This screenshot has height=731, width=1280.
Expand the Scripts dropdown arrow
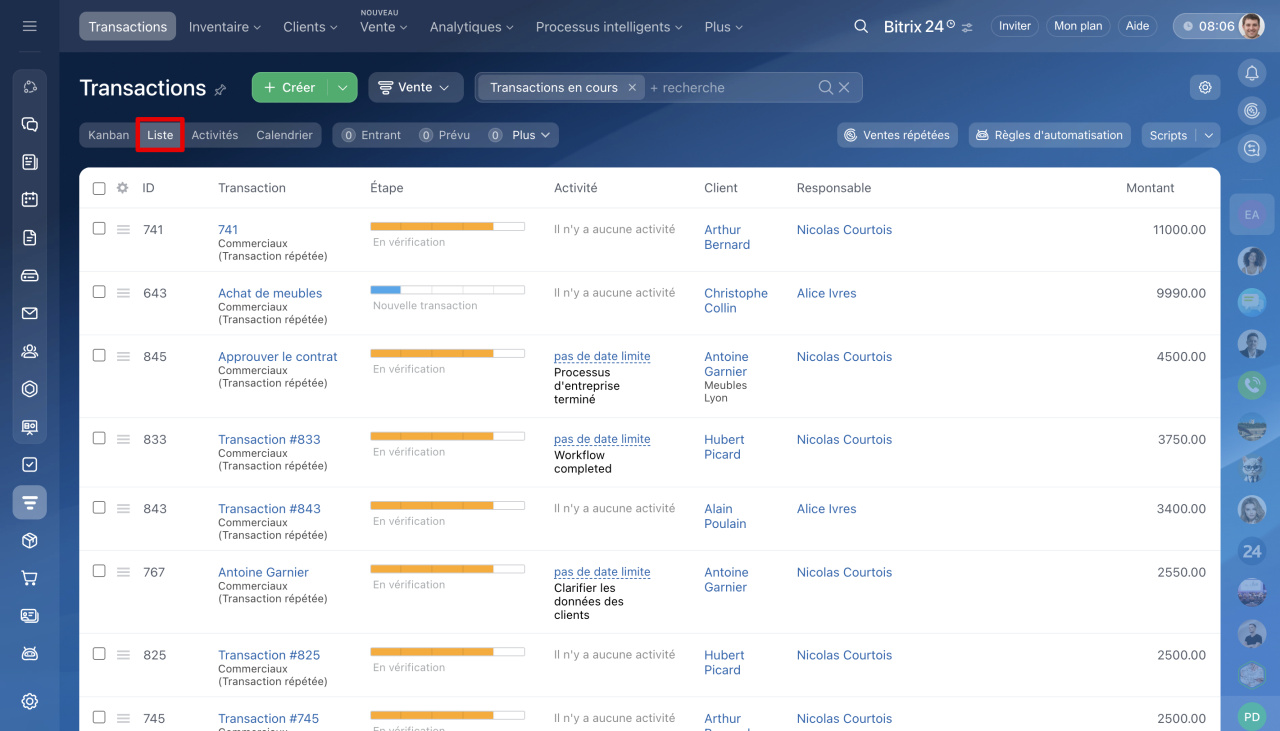(1208, 135)
